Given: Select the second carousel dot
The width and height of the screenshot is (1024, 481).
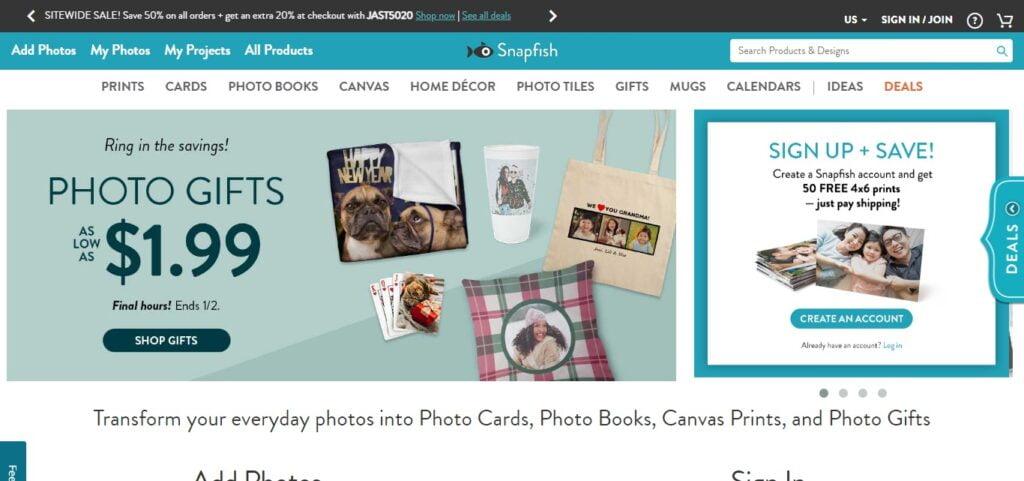Looking at the screenshot, I should tap(843, 393).
